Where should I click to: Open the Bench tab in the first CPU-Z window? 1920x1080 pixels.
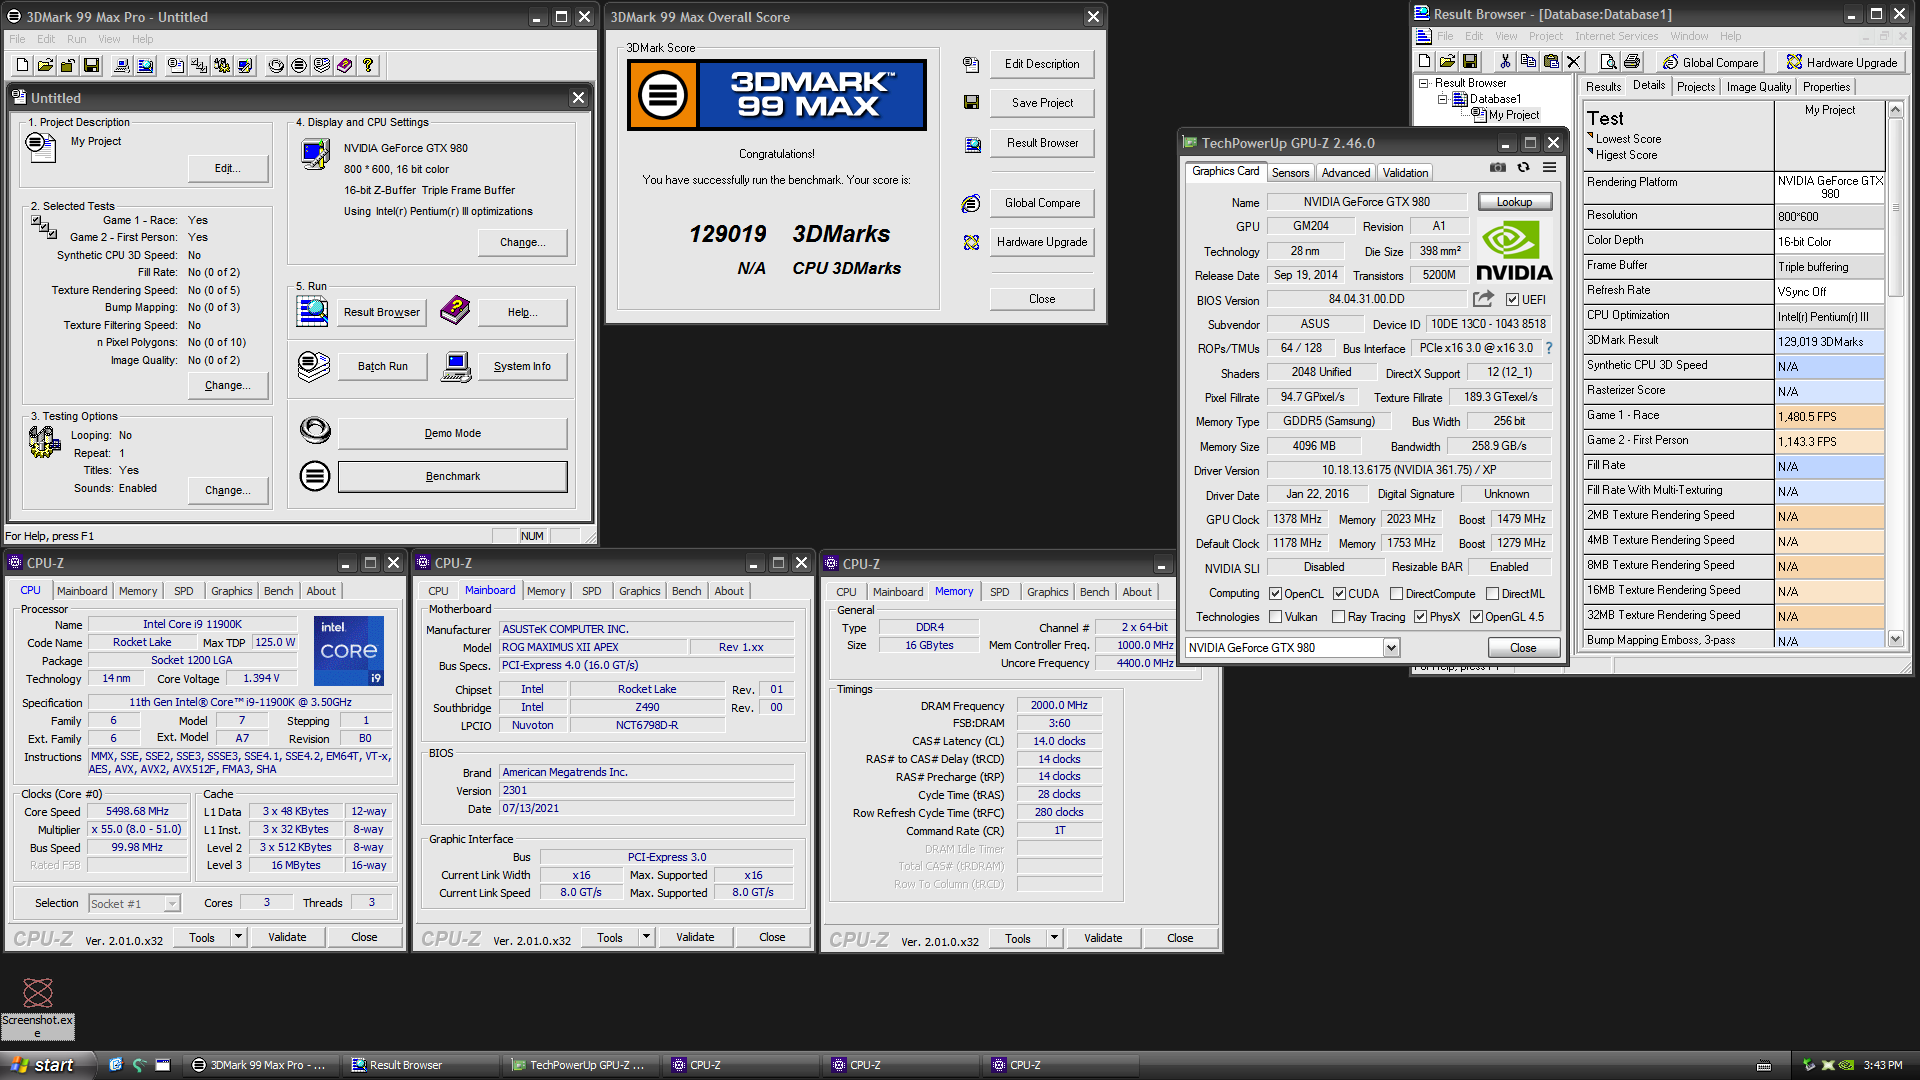point(278,591)
